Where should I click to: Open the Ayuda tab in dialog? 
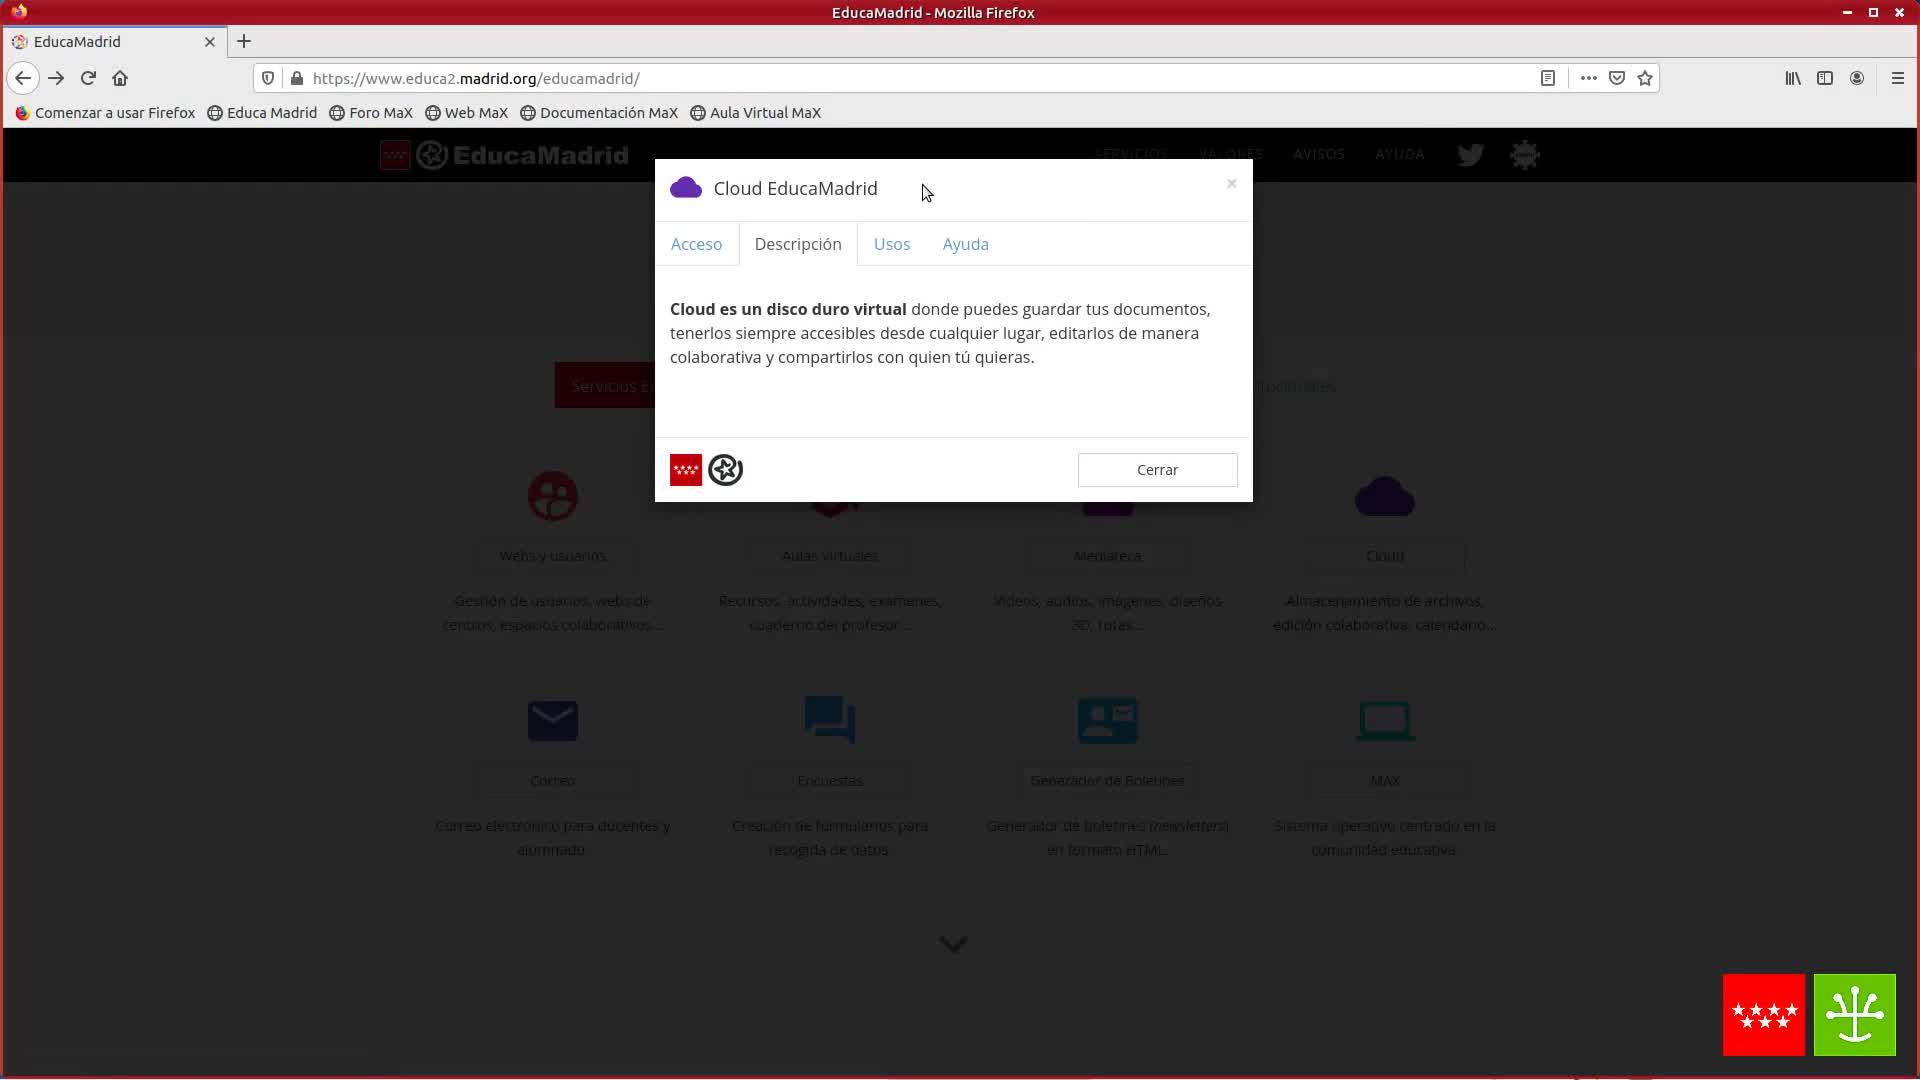pyautogui.click(x=965, y=244)
